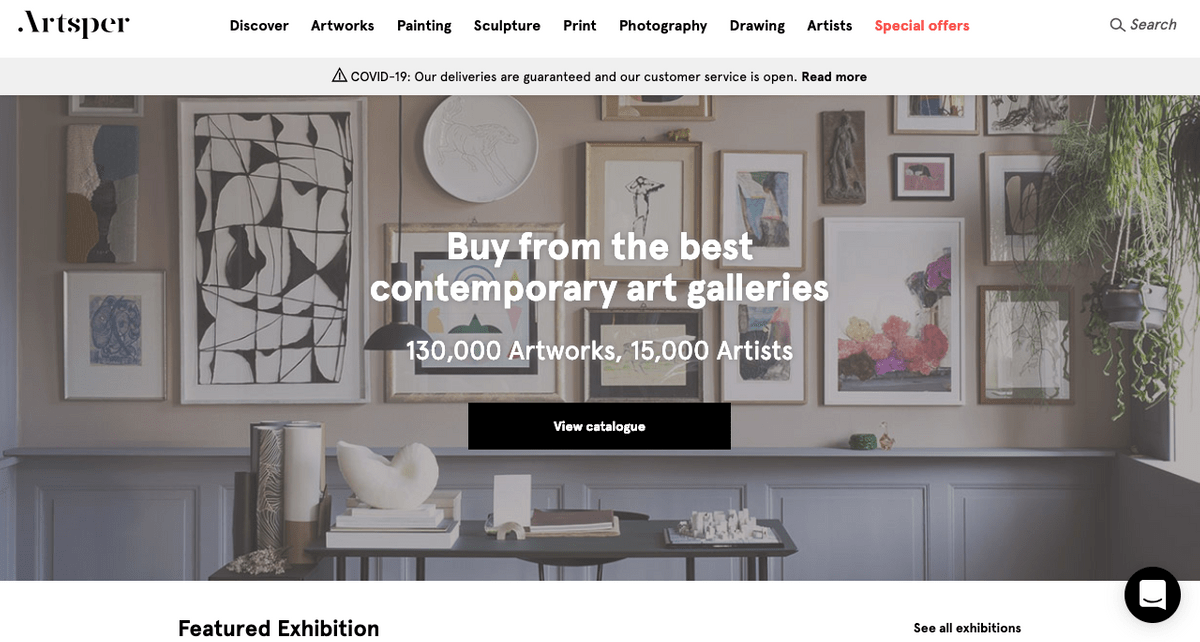Select Painting in the navigation
This screenshot has width=1200, height=642.
coord(424,26)
